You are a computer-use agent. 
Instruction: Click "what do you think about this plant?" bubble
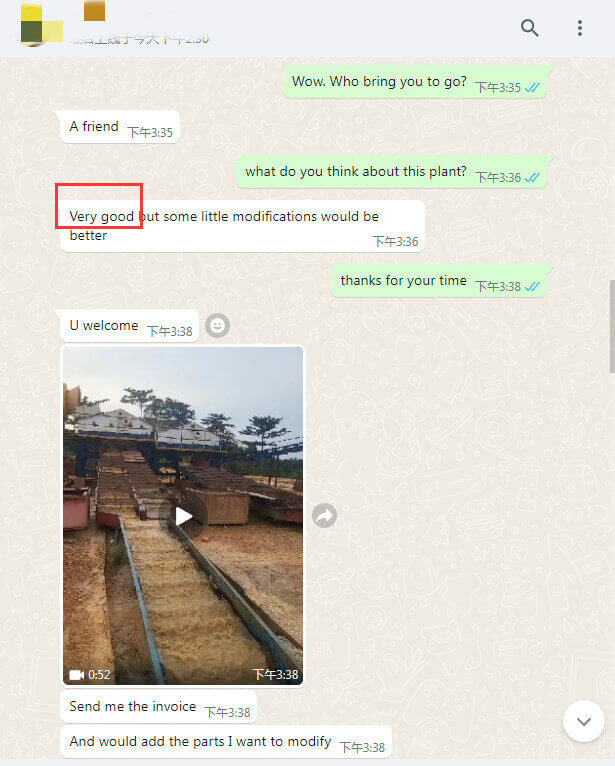click(391, 172)
